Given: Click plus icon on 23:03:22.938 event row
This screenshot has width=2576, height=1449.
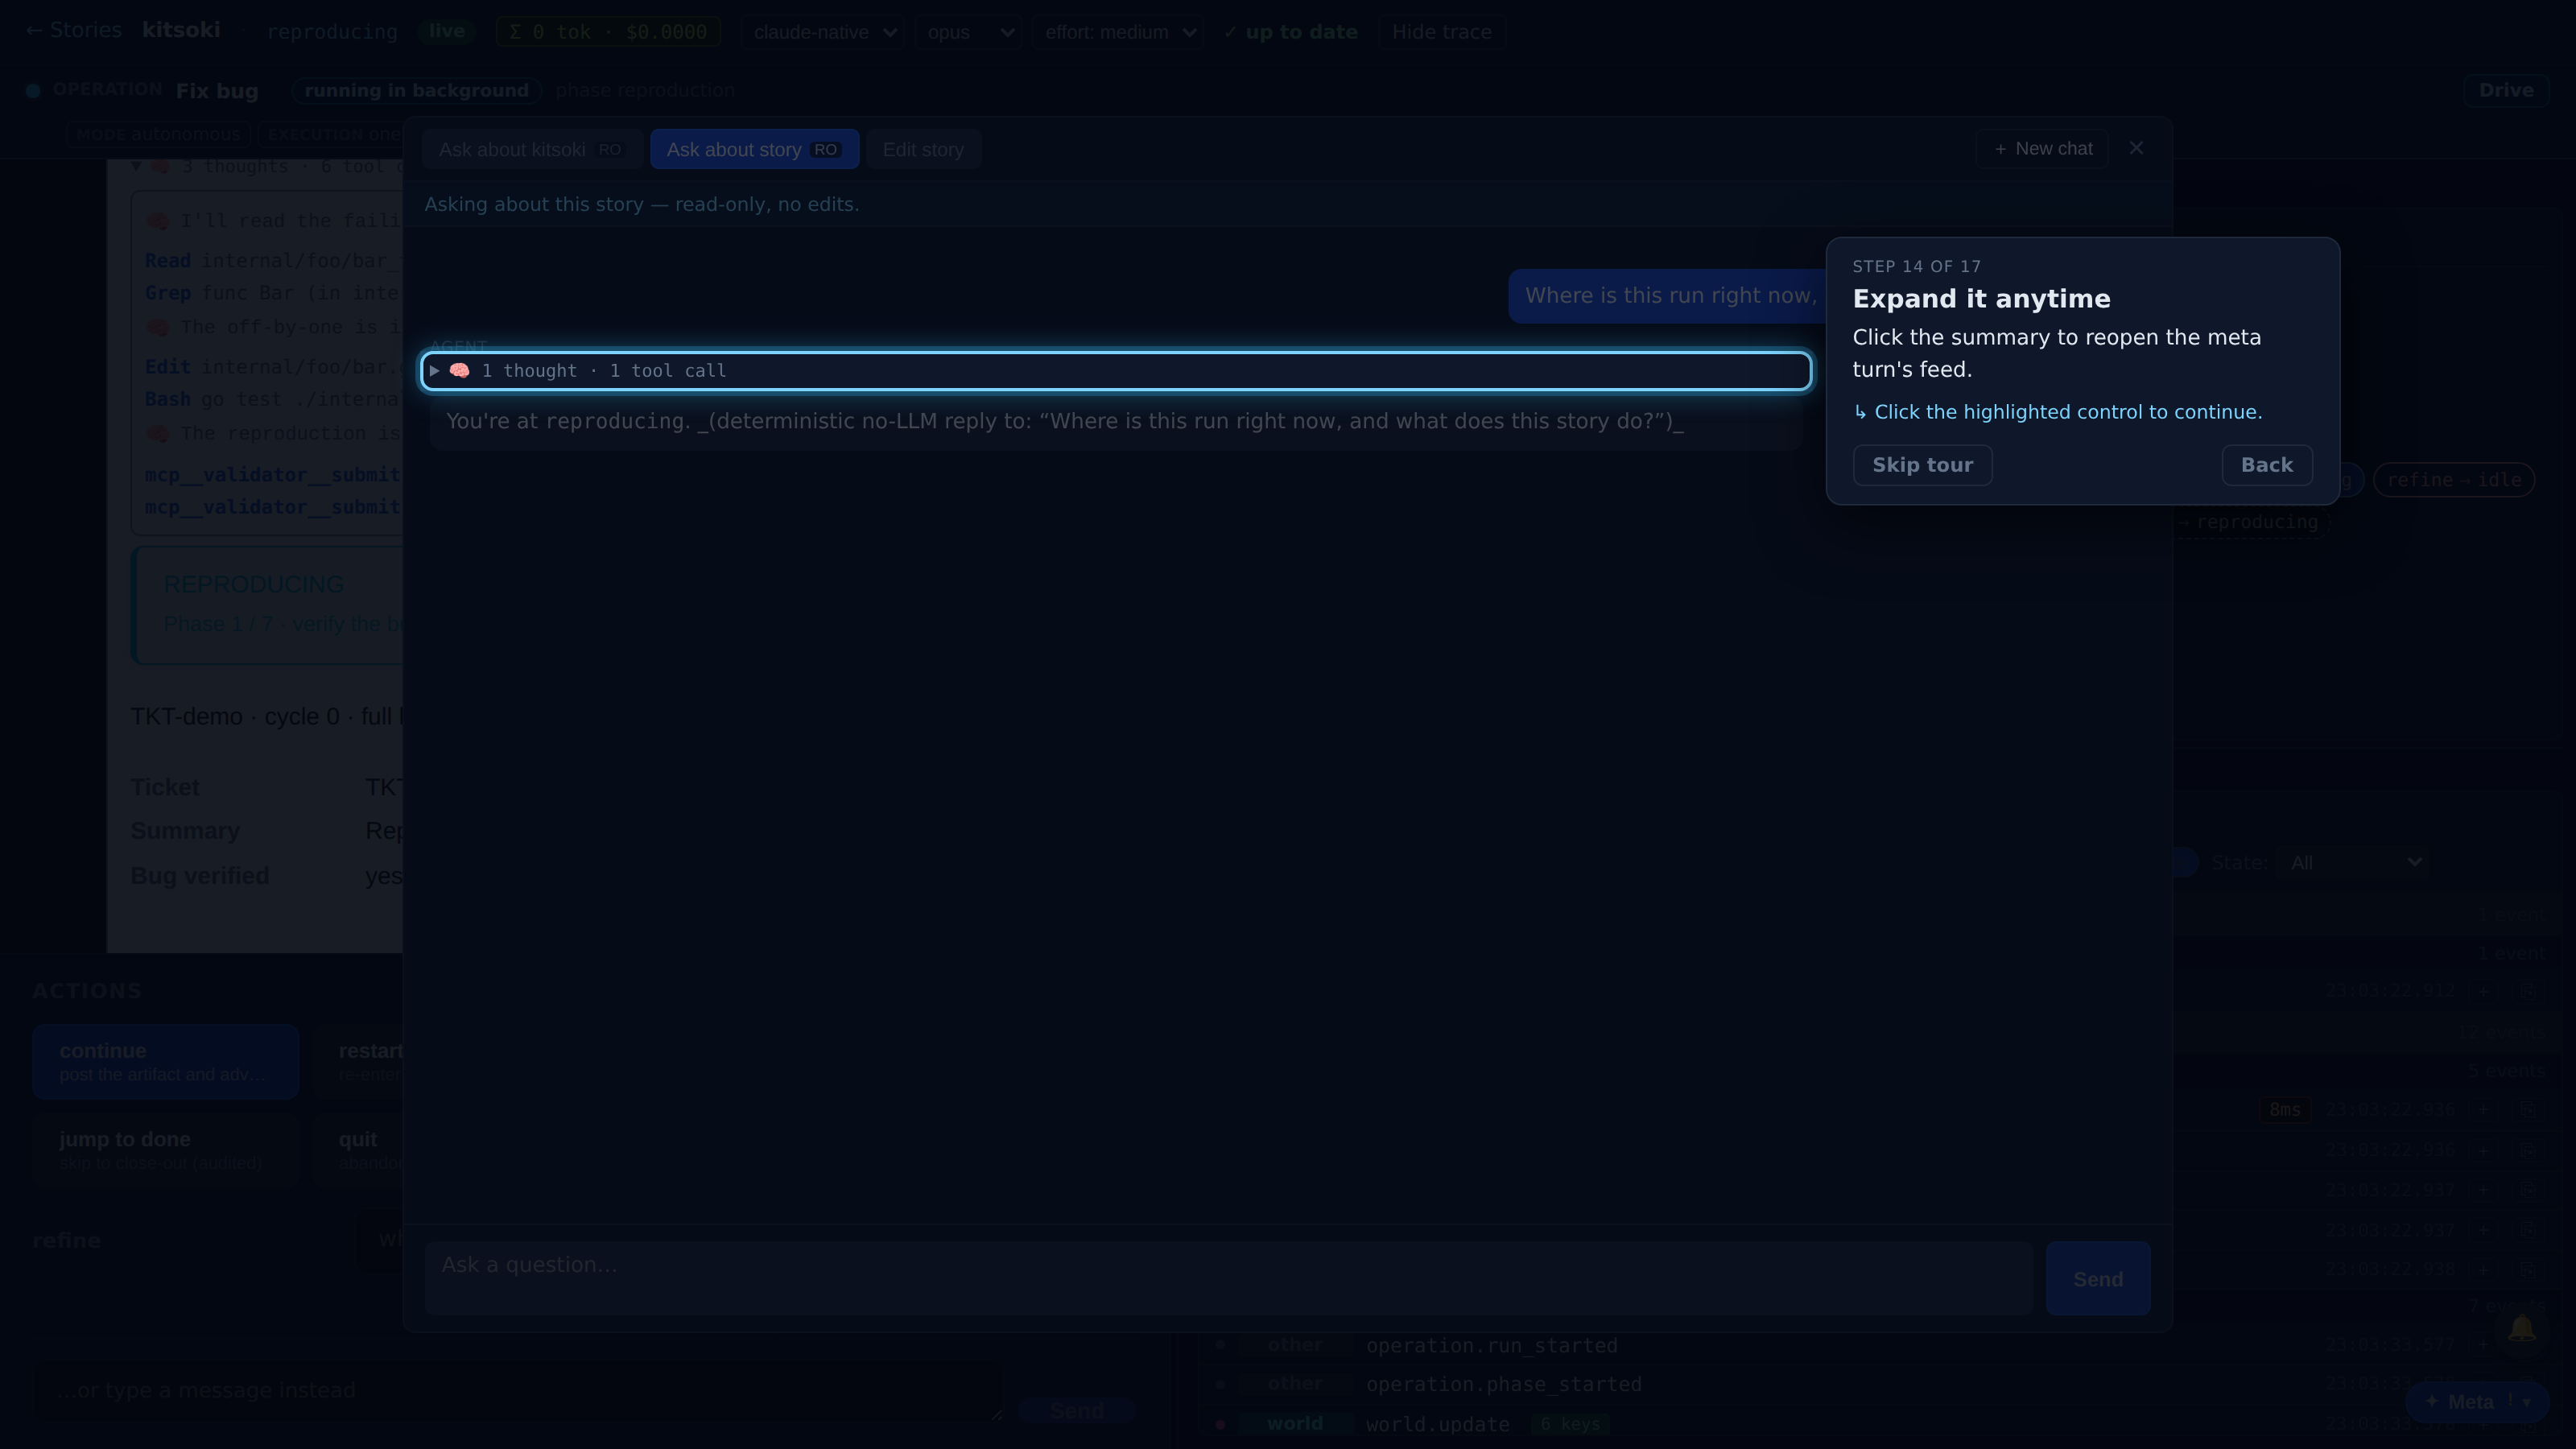Looking at the screenshot, I should click(2484, 1269).
